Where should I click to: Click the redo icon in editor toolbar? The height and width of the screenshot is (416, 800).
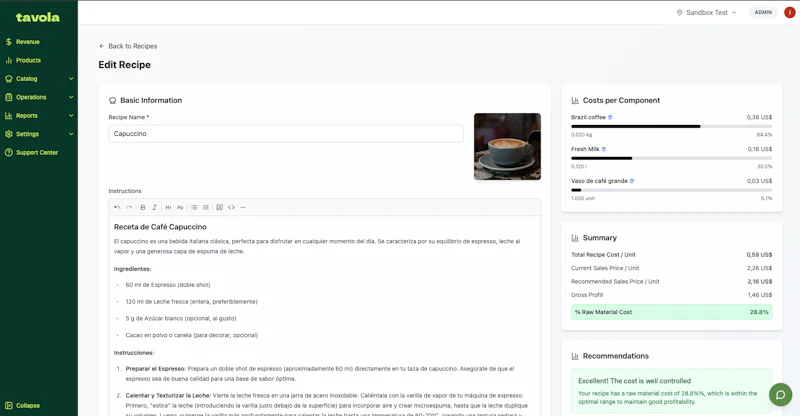tap(129, 207)
